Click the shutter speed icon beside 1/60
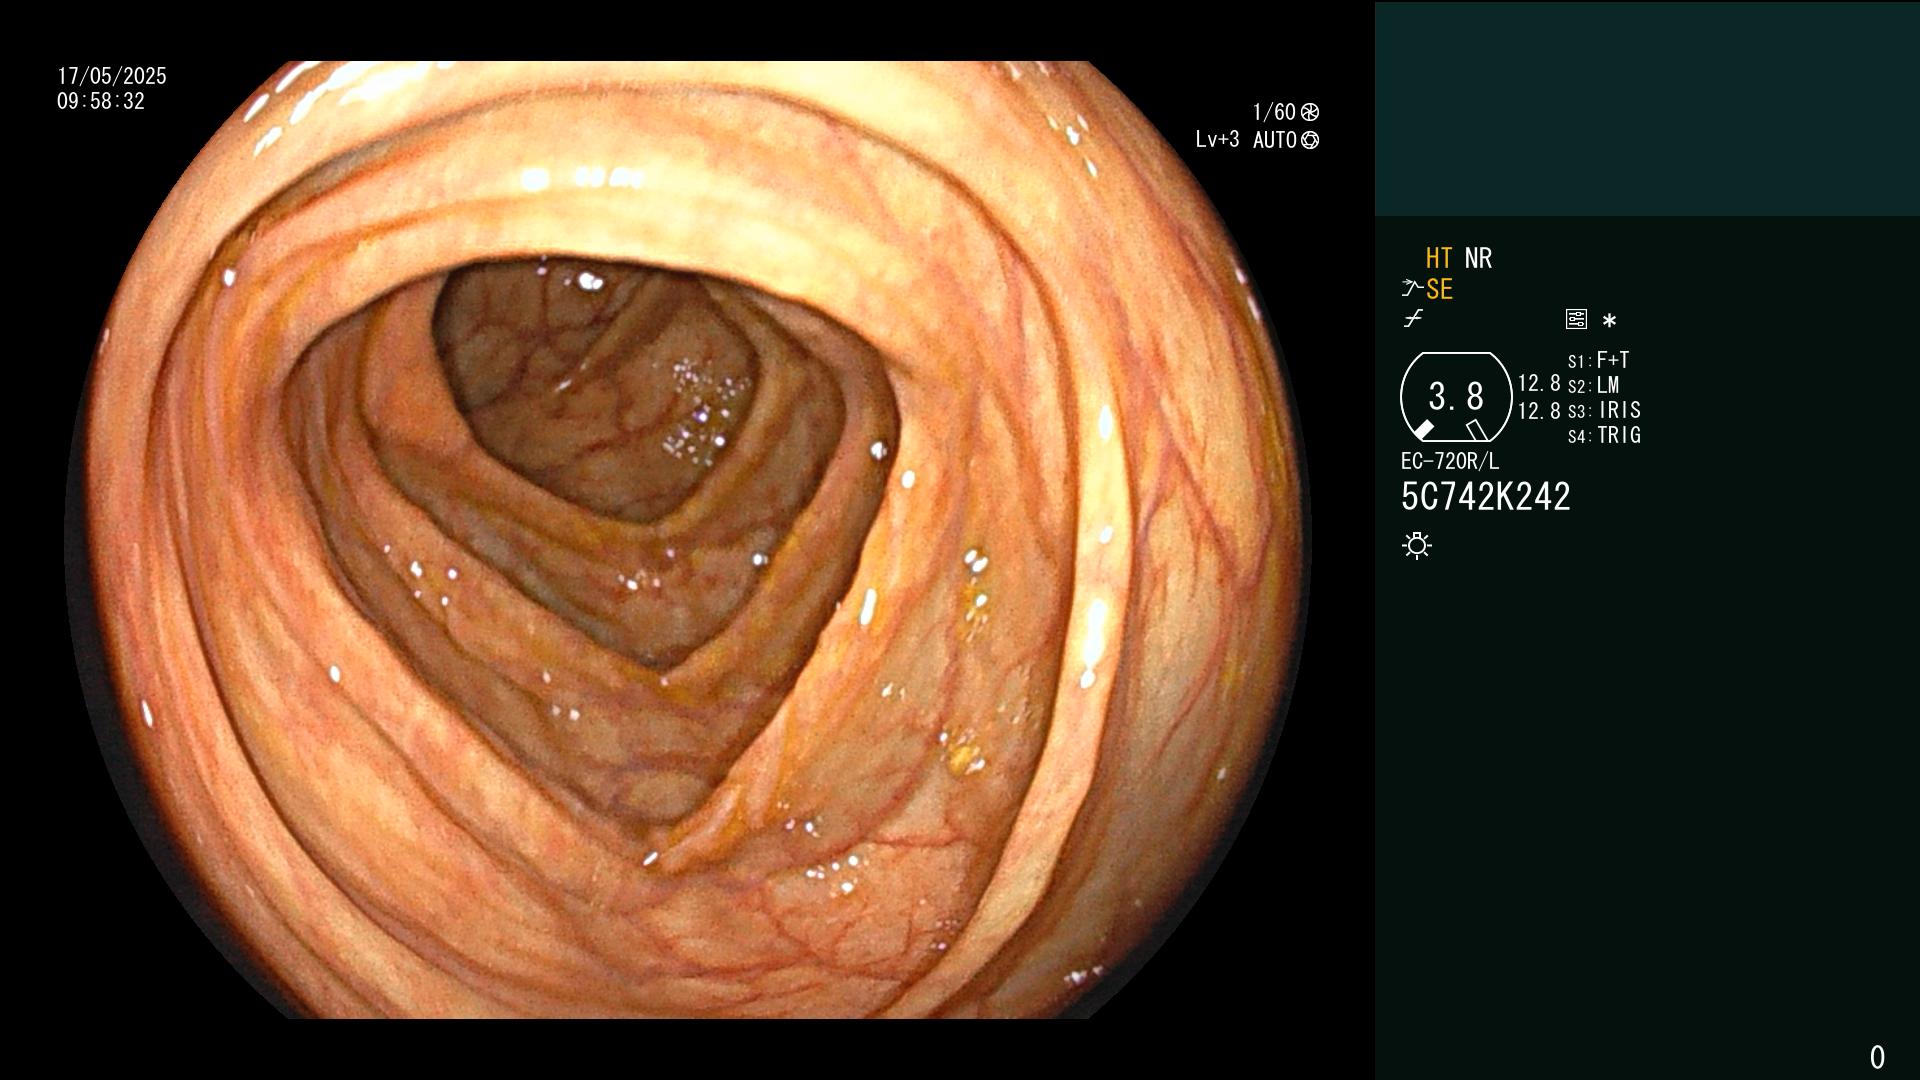The width and height of the screenshot is (1920, 1080). pos(1310,112)
